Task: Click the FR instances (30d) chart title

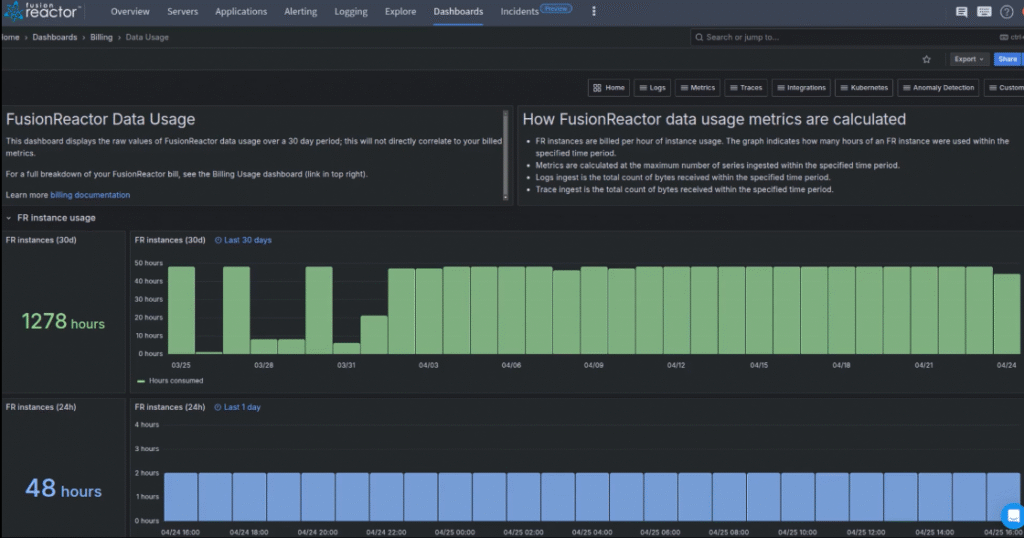Action: pyautogui.click(x=170, y=240)
